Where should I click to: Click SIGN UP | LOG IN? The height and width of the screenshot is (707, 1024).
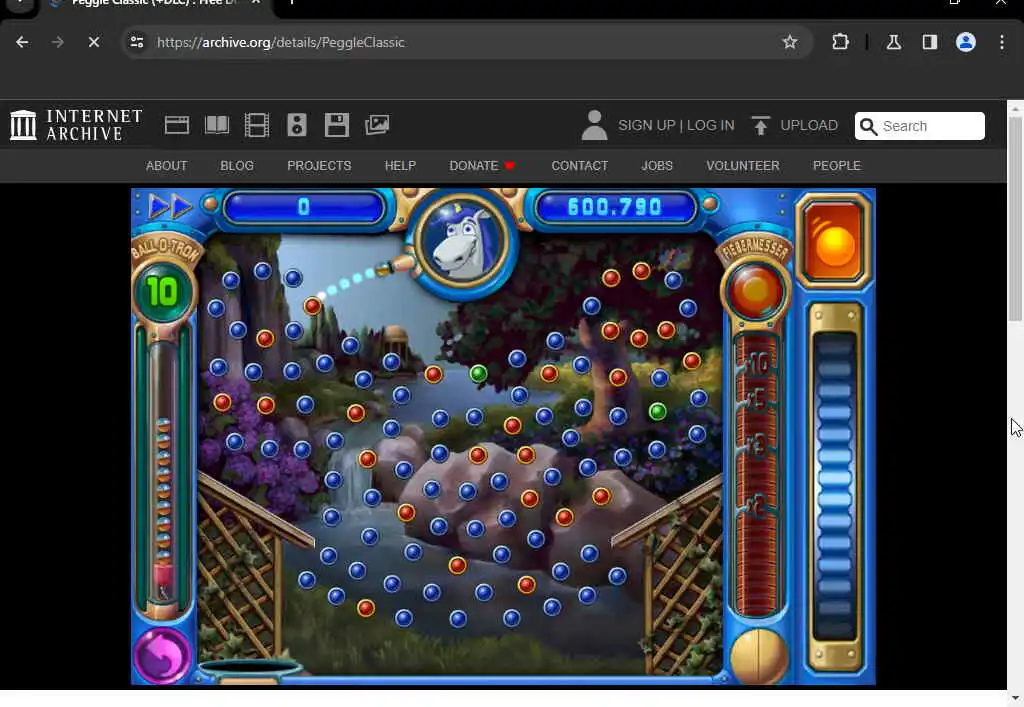(x=676, y=125)
